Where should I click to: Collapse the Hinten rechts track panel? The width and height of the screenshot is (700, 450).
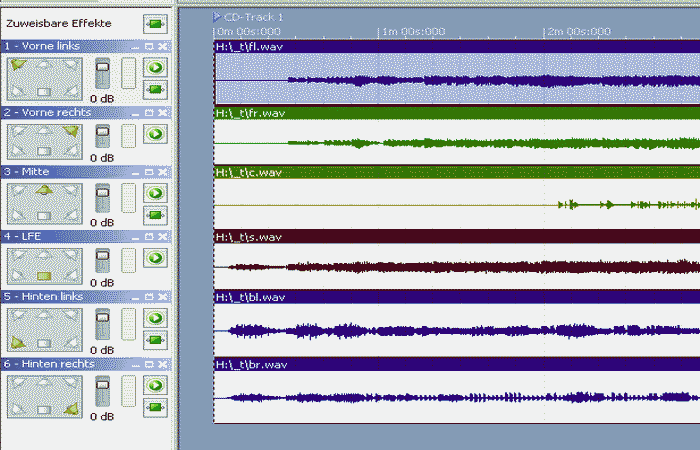[136, 364]
